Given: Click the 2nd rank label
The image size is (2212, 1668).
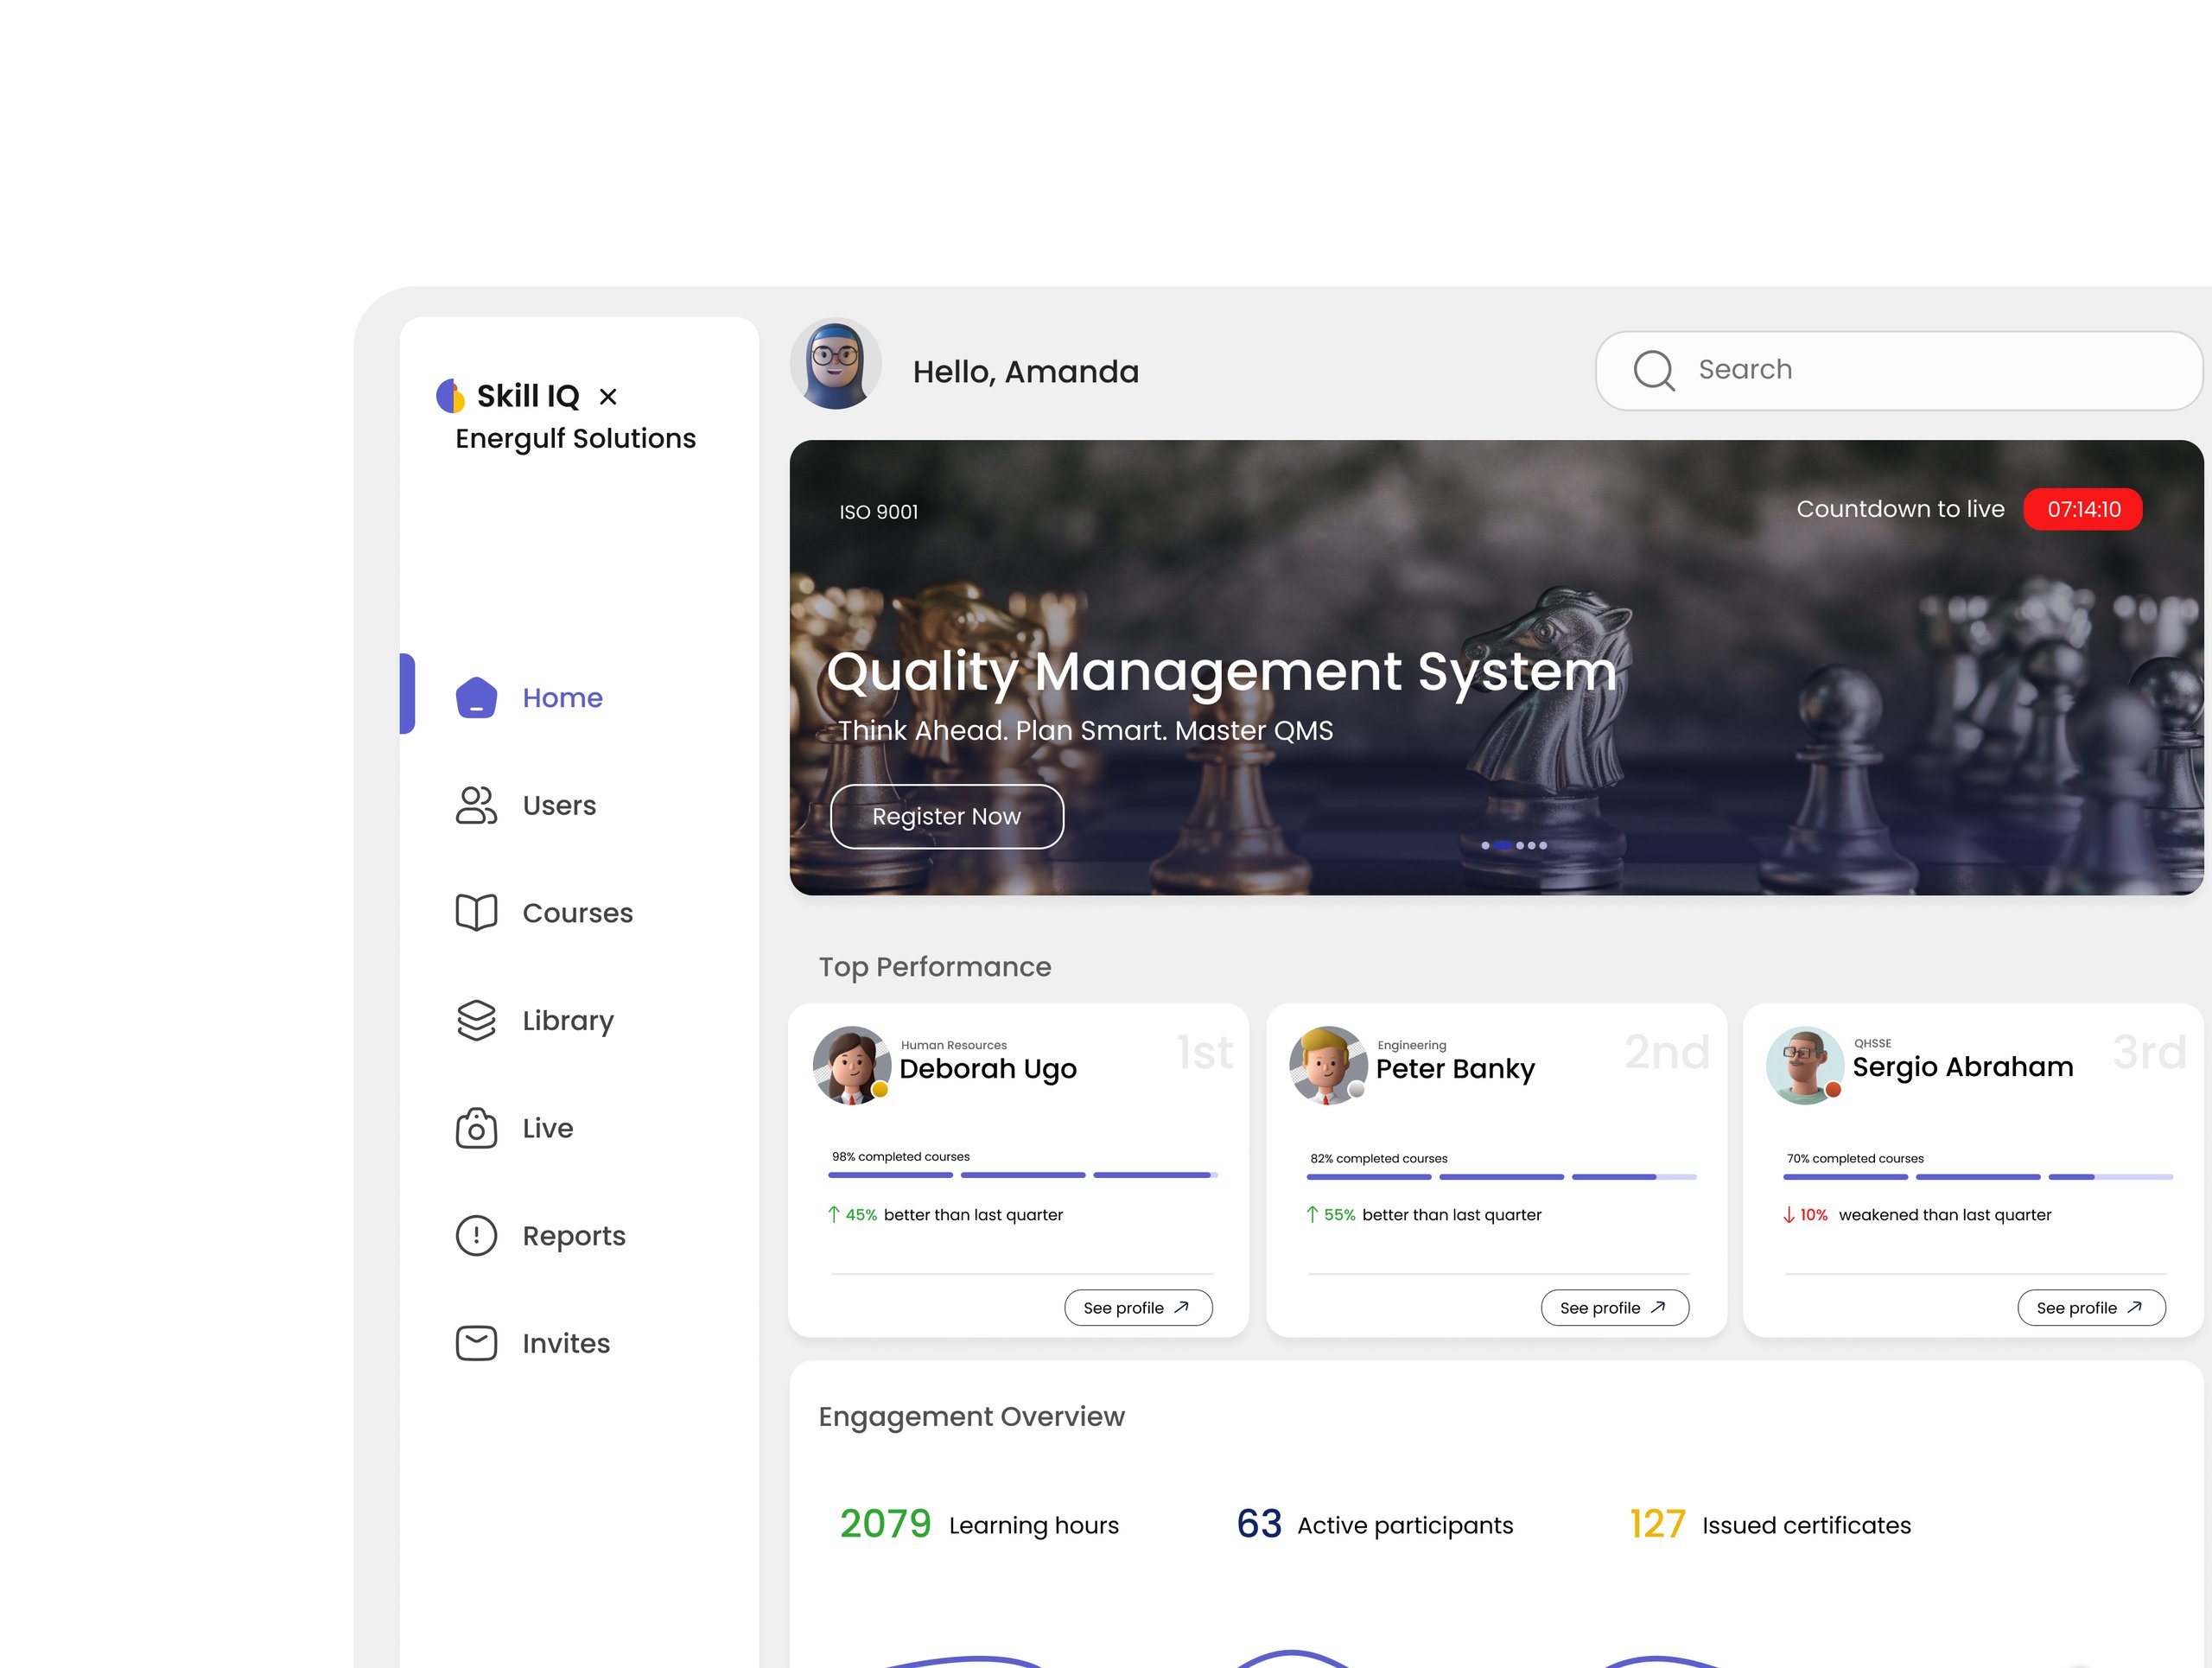Looking at the screenshot, I should (x=1667, y=1052).
